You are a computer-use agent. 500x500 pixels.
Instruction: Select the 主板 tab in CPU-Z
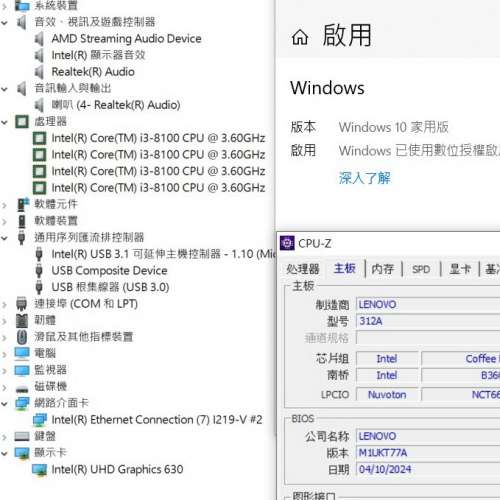(x=345, y=268)
